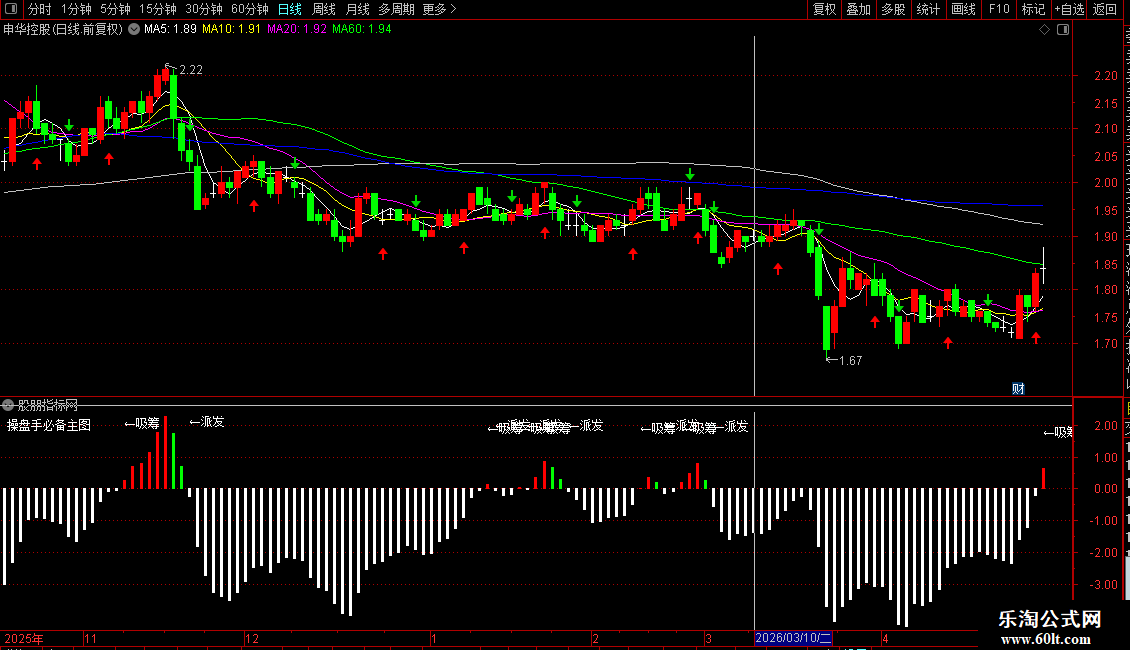
Task: Click the sub-chart indicator settings icon
Action: tap(8, 405)
